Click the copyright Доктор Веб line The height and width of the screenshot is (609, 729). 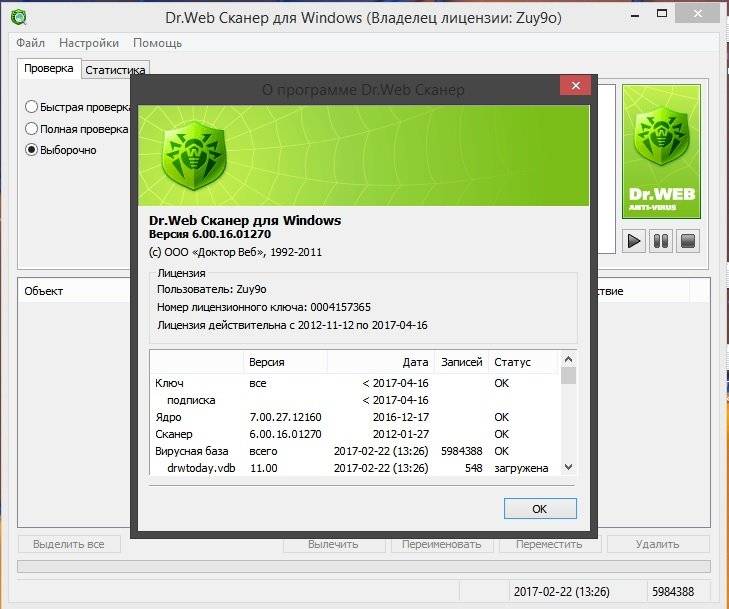click(235, 252)
